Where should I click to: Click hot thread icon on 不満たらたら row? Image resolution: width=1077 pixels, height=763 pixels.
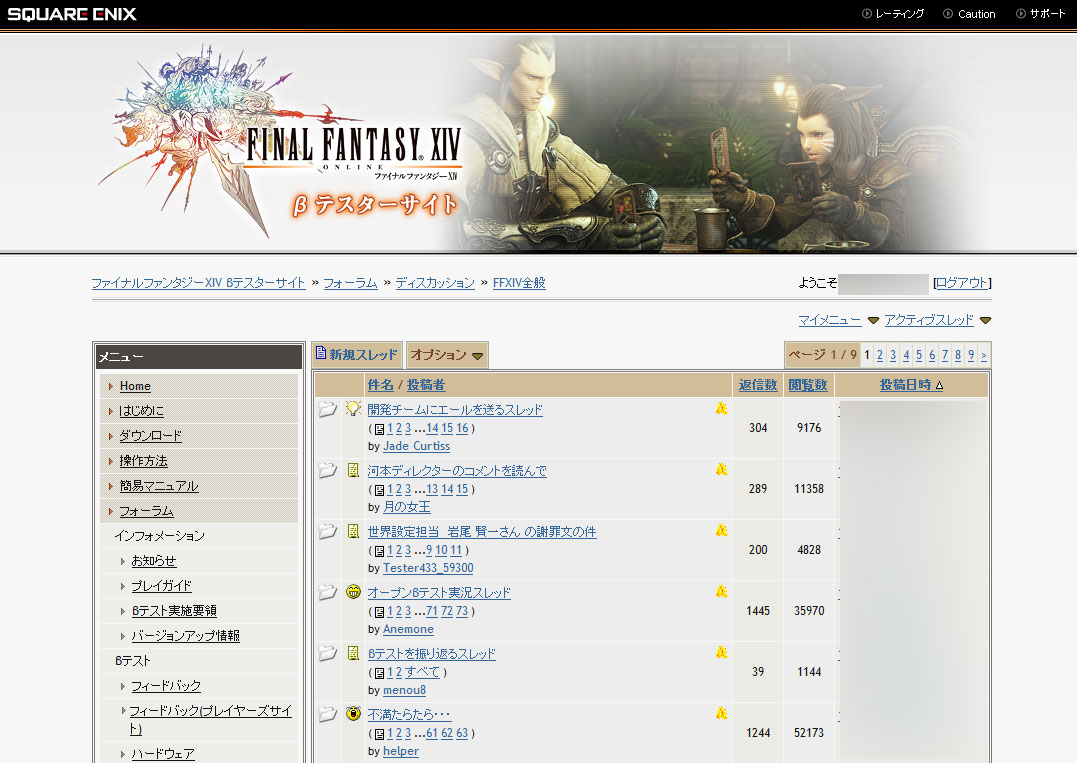coord(721,714)
